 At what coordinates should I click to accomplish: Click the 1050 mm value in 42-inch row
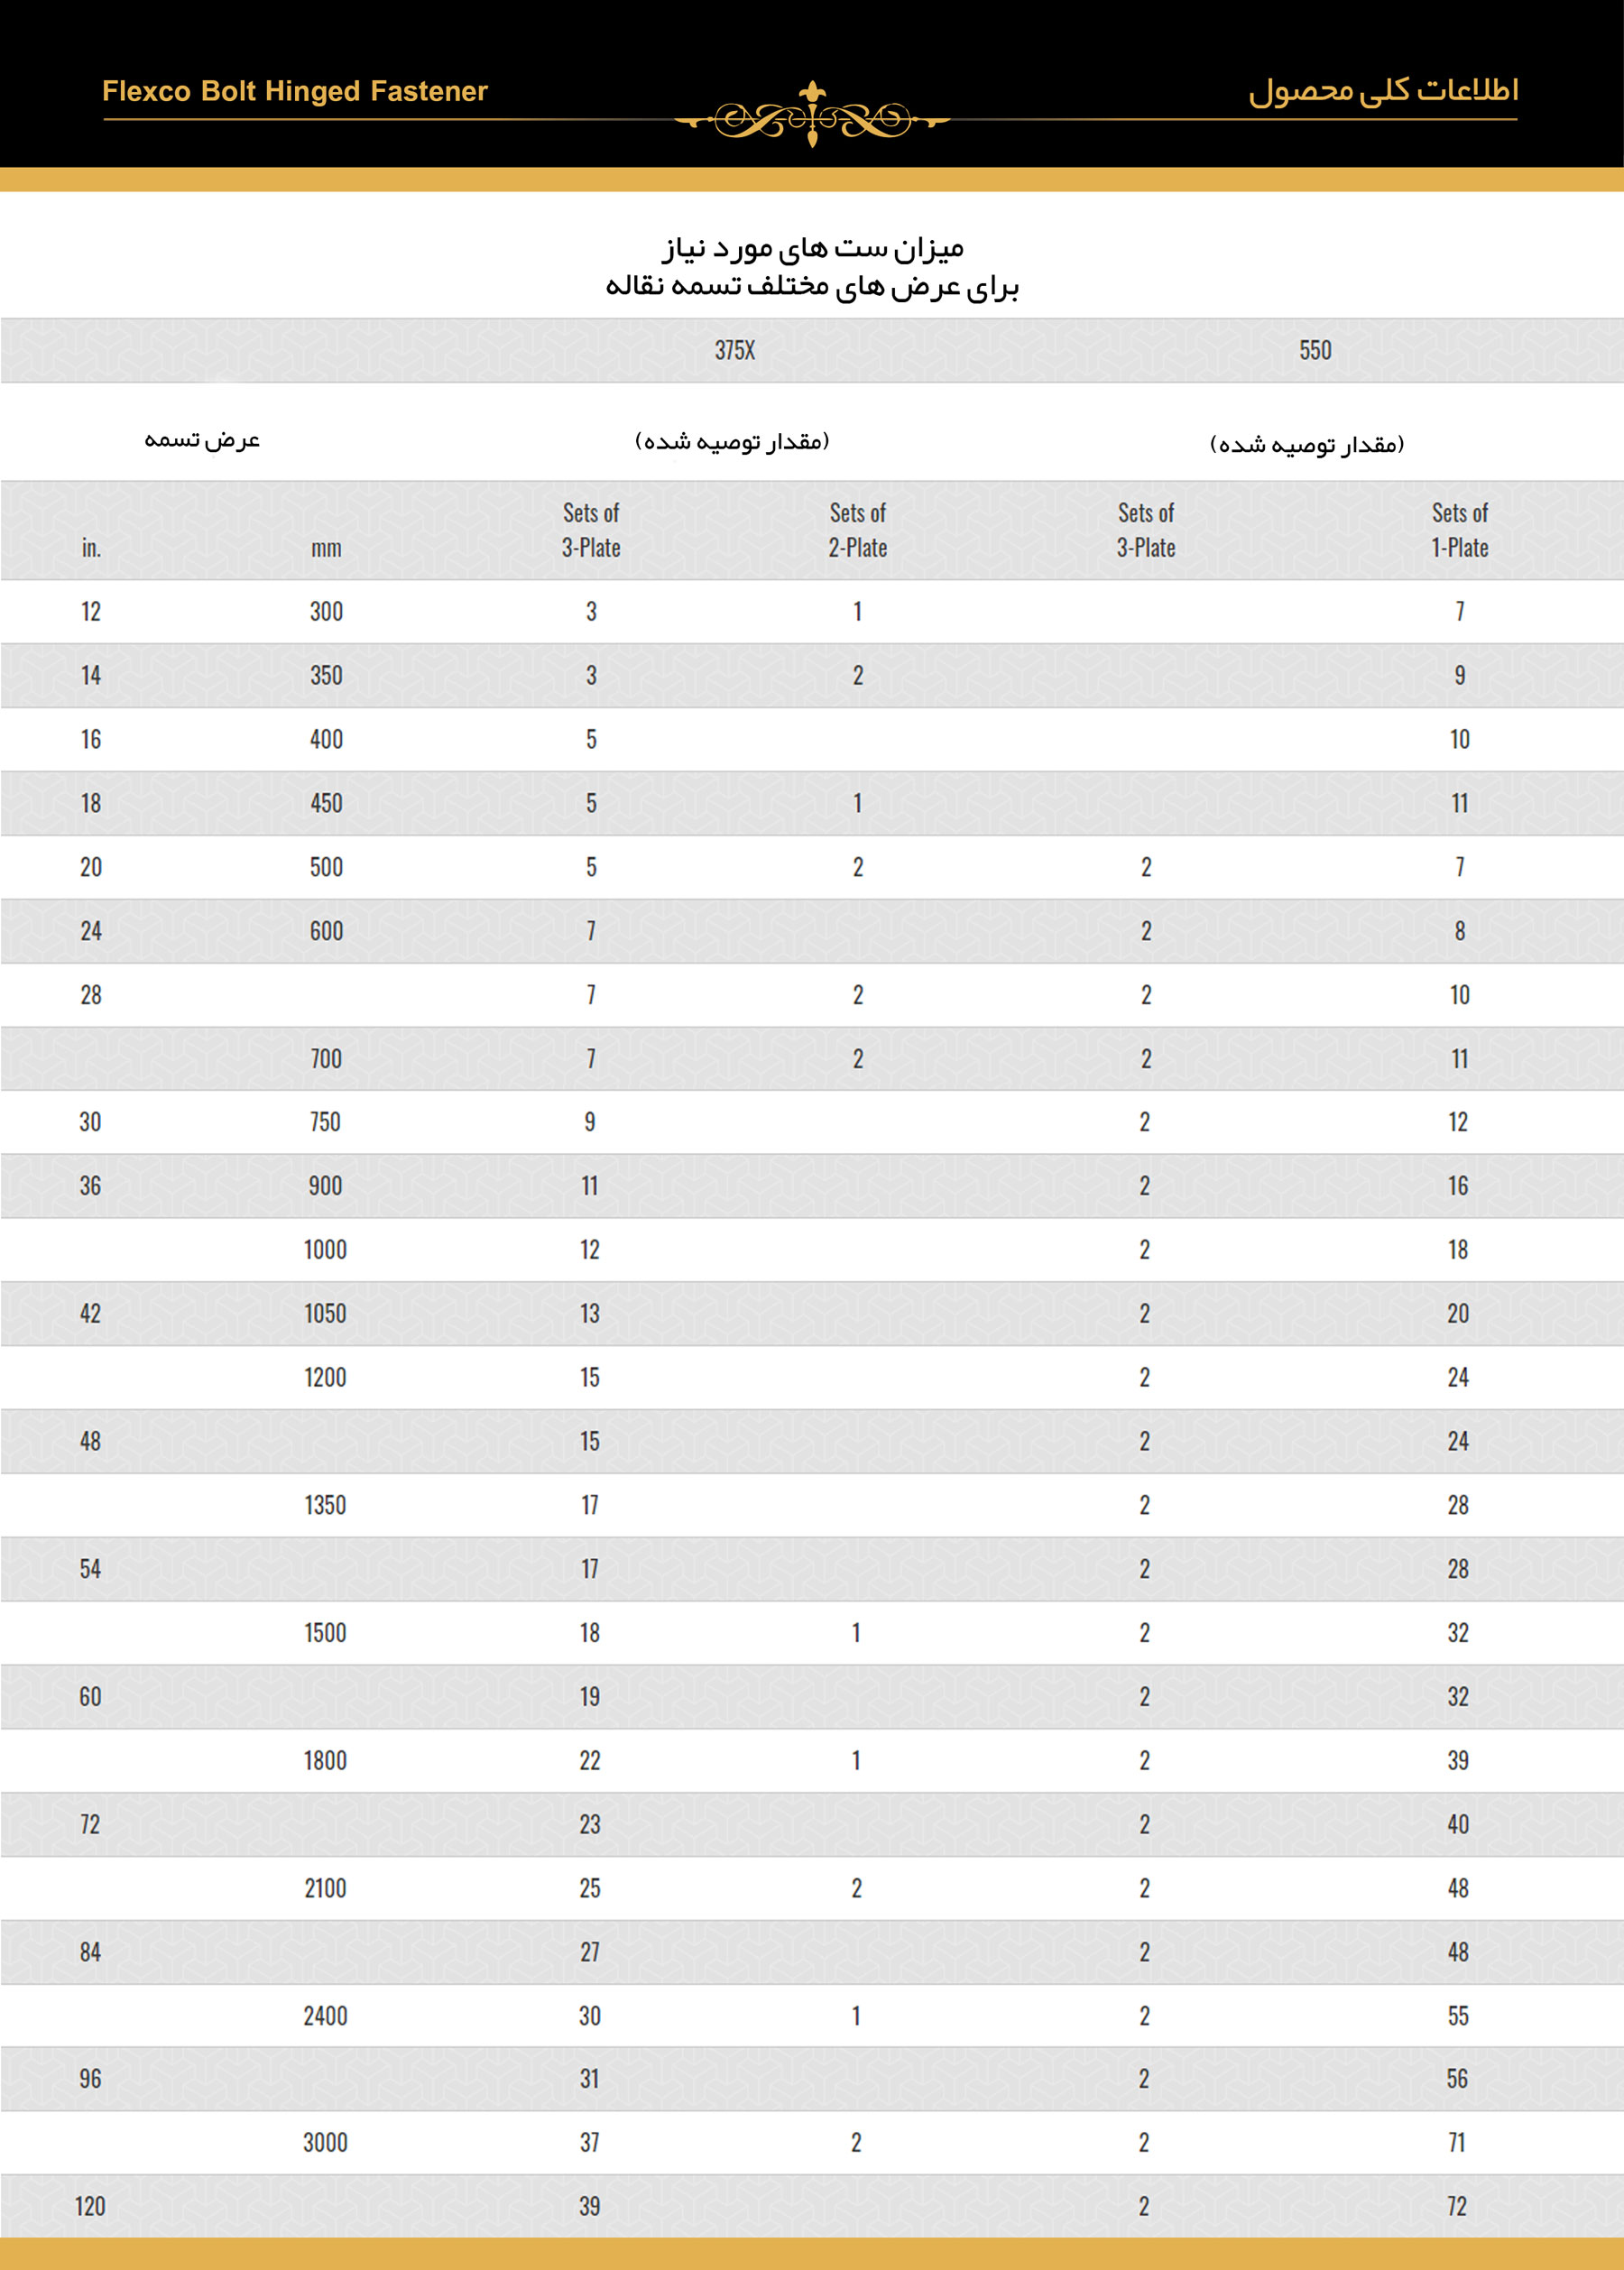[x=325, y=1313]
